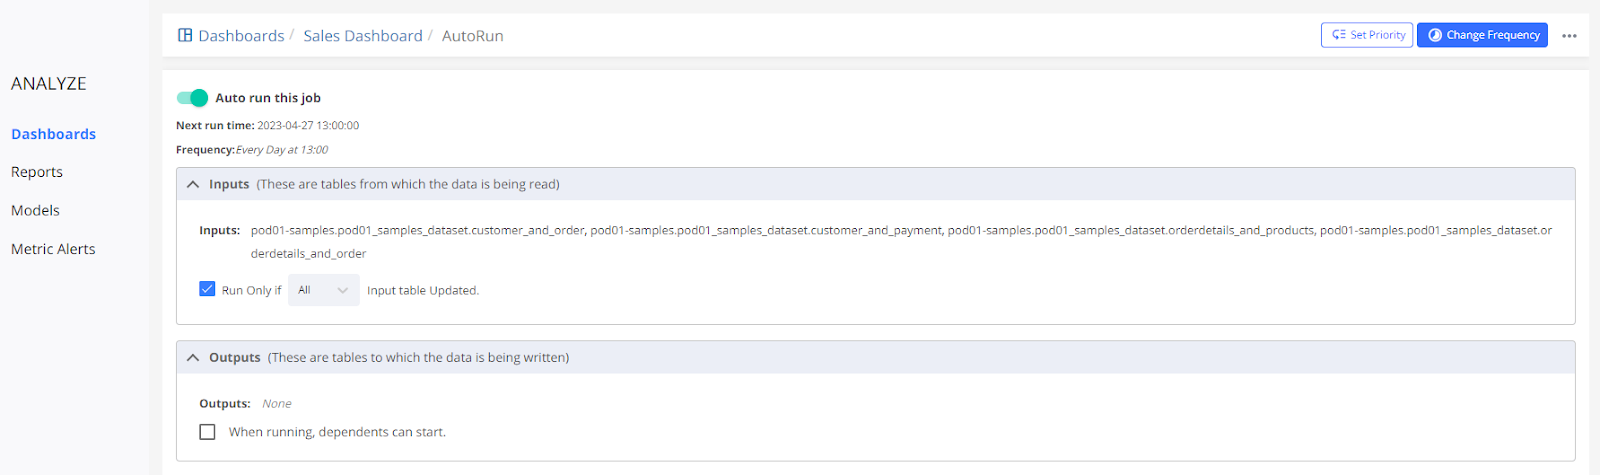Click the ANALYZE sidebar heading
Viewport: 1600px width, 475px height.
click(x=49, y=84)
